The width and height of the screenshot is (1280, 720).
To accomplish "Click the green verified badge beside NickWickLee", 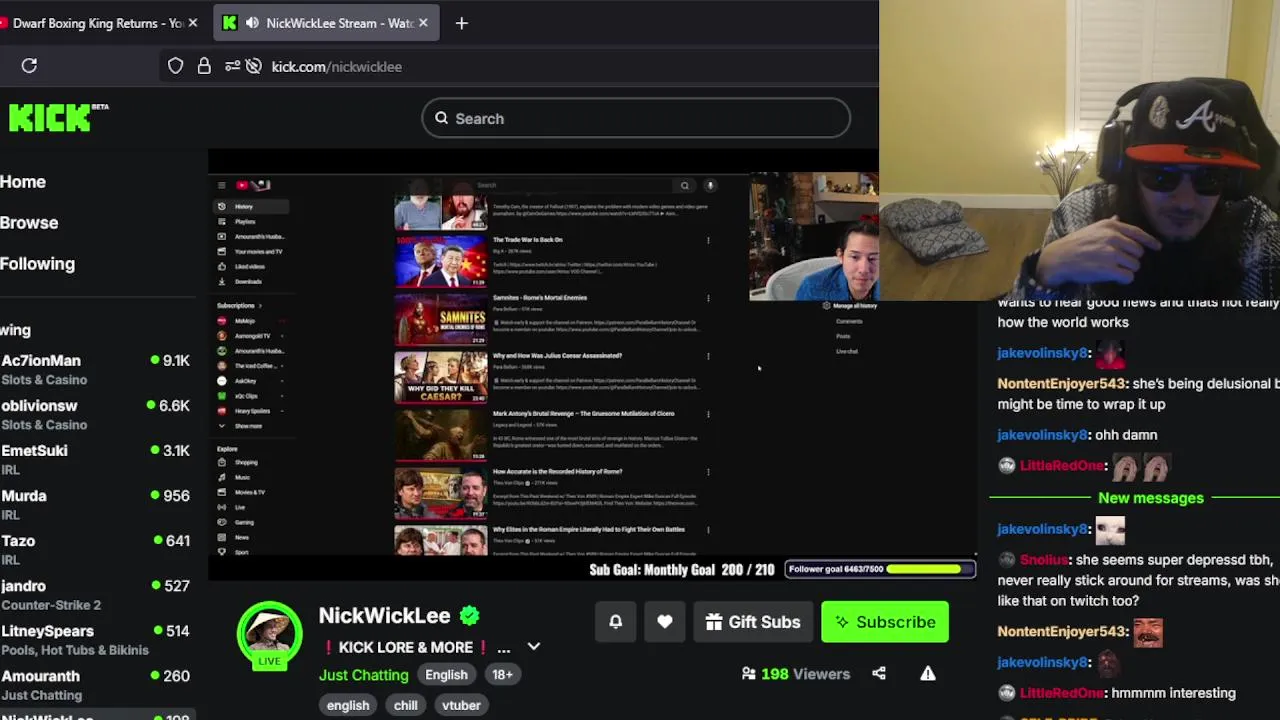I will click(470, 616).
